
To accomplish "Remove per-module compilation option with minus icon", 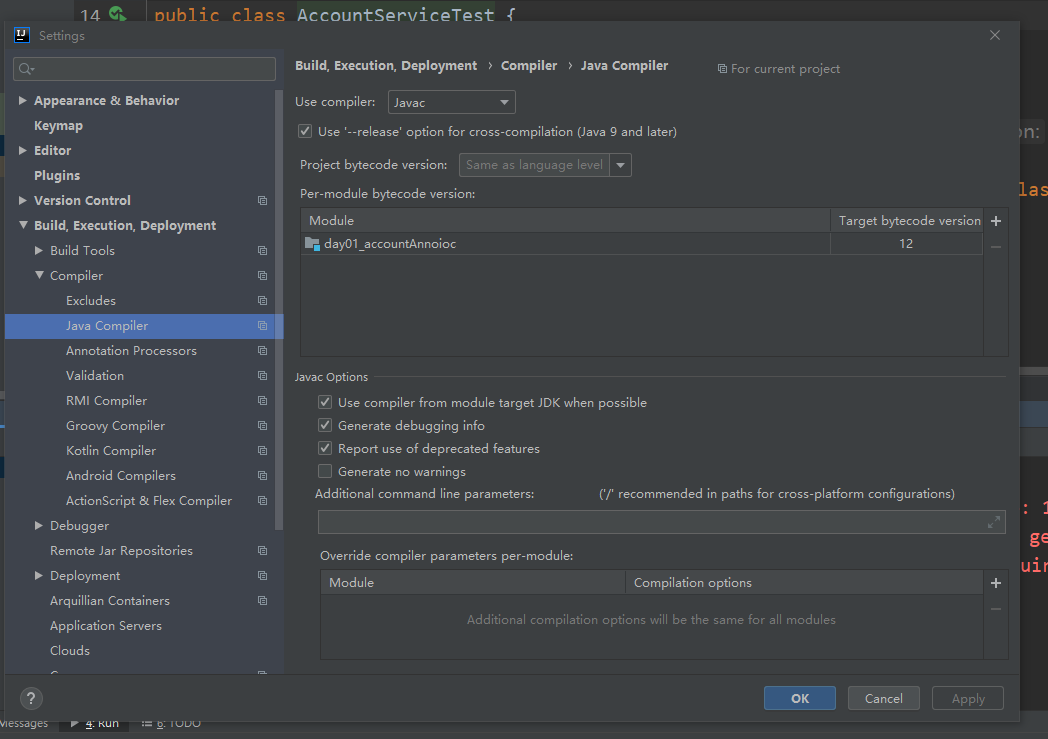I will click(x=996, y=609).
